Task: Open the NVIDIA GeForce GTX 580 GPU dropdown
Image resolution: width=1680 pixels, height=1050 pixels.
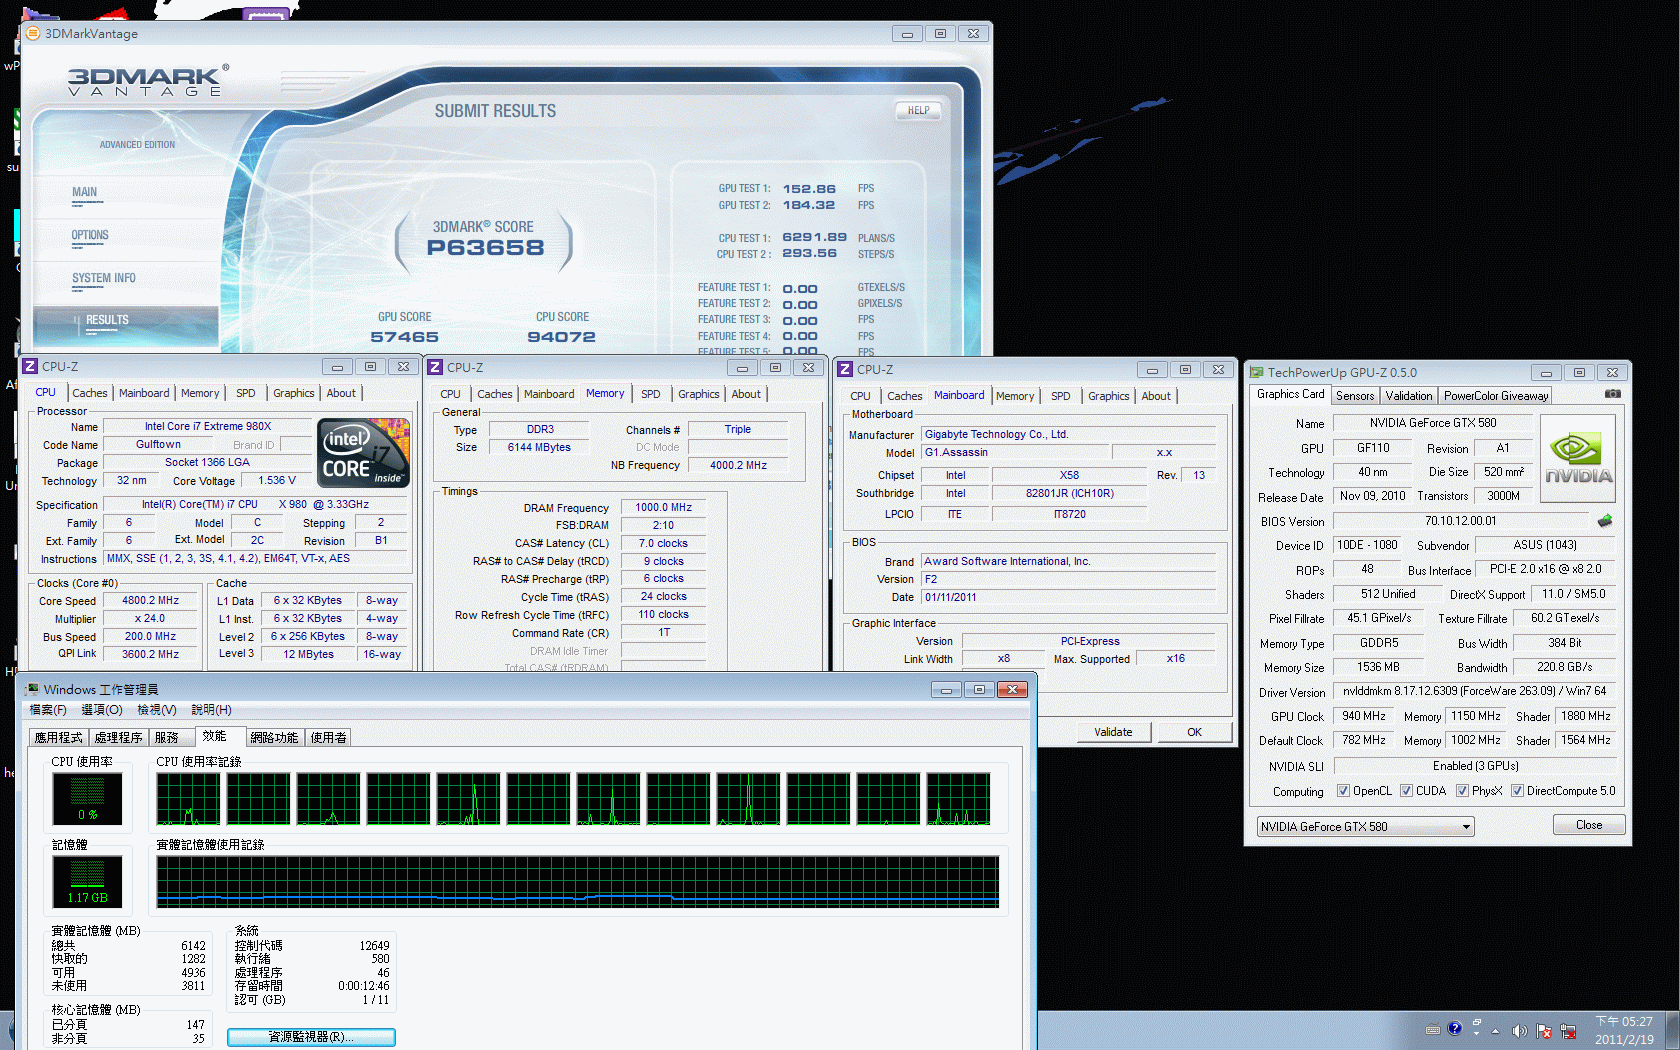Action: click(1366, 827)
